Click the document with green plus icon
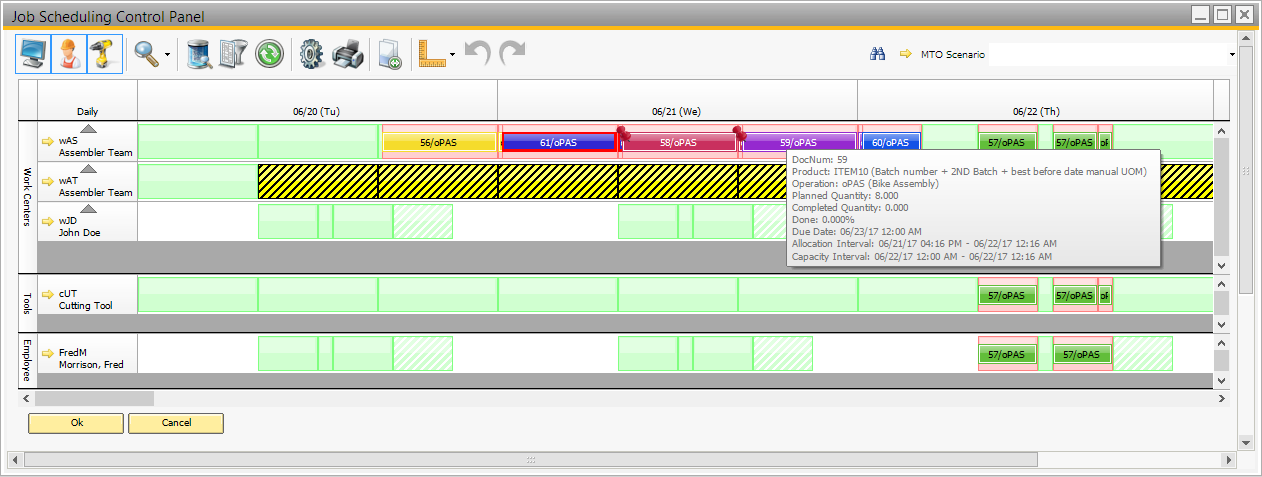Viewport: 1262px width, 477px height. [389, 54]
